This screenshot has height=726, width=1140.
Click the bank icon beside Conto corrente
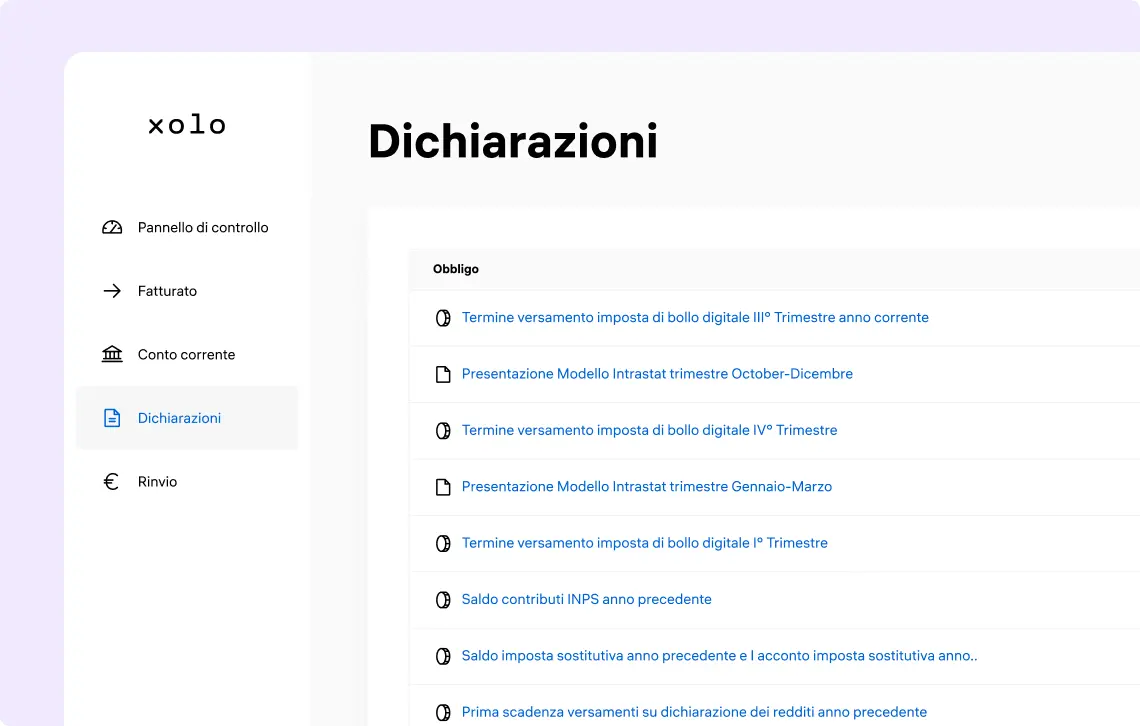click(112, 354)
